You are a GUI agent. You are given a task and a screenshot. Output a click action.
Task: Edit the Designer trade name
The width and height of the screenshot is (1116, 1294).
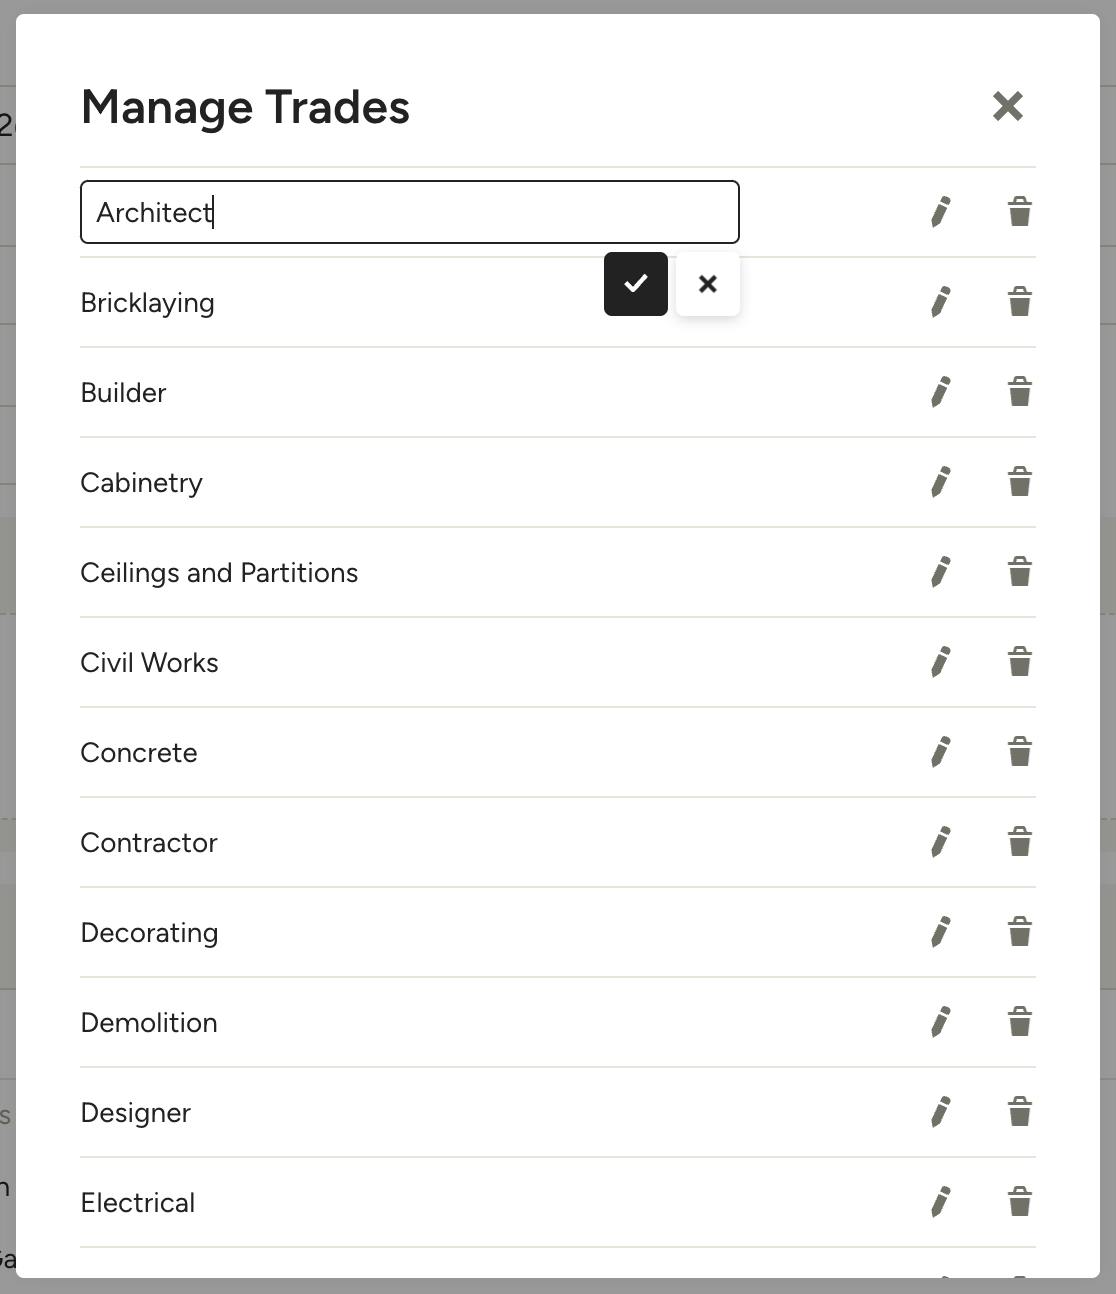coord(940,1112)
